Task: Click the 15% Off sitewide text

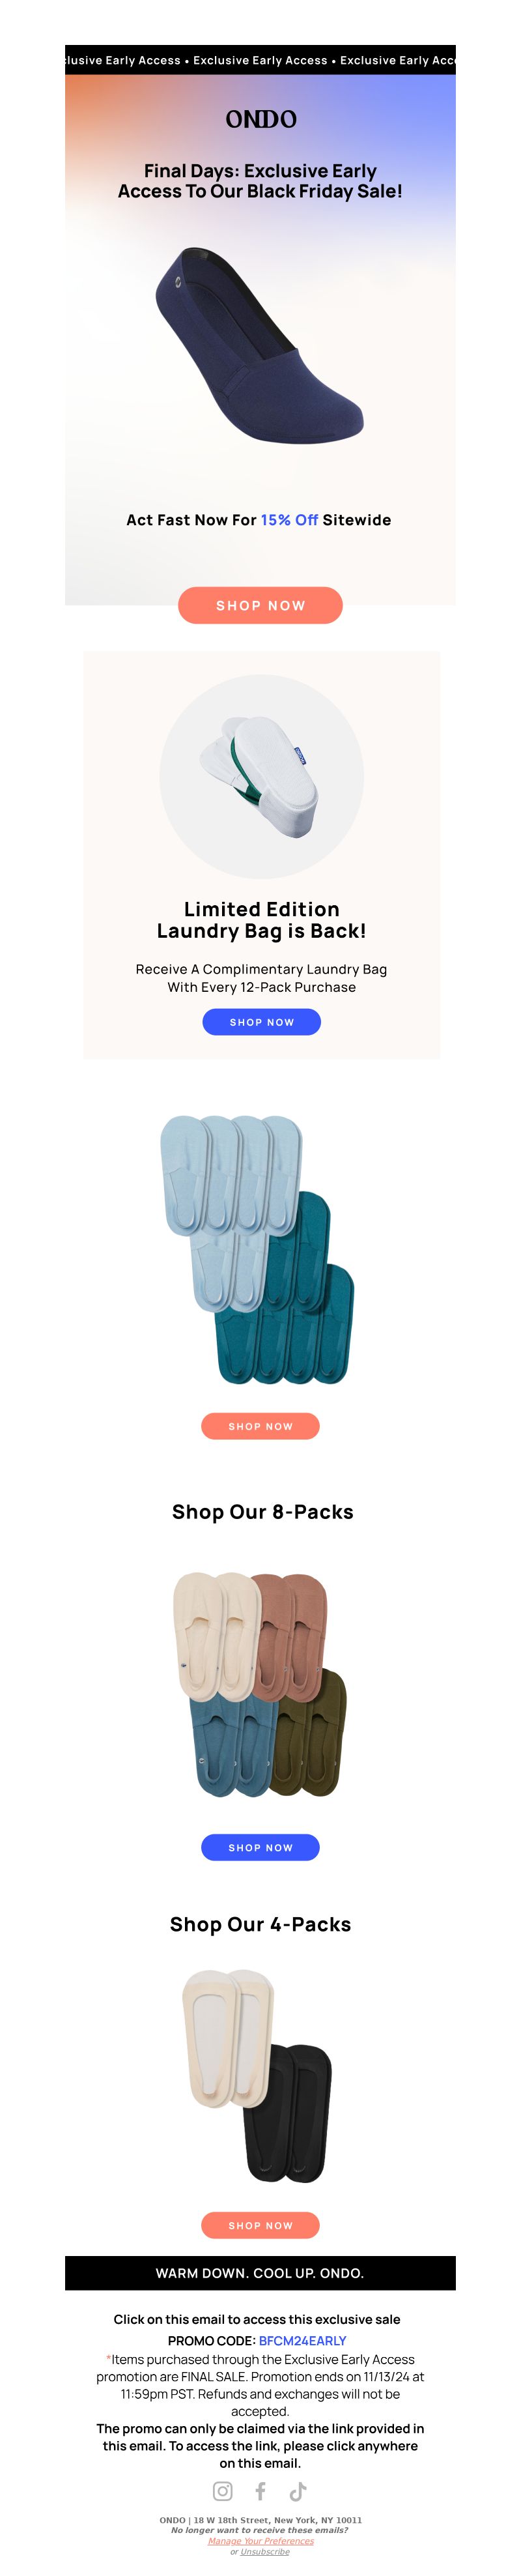Action: (x=289, y=520)
